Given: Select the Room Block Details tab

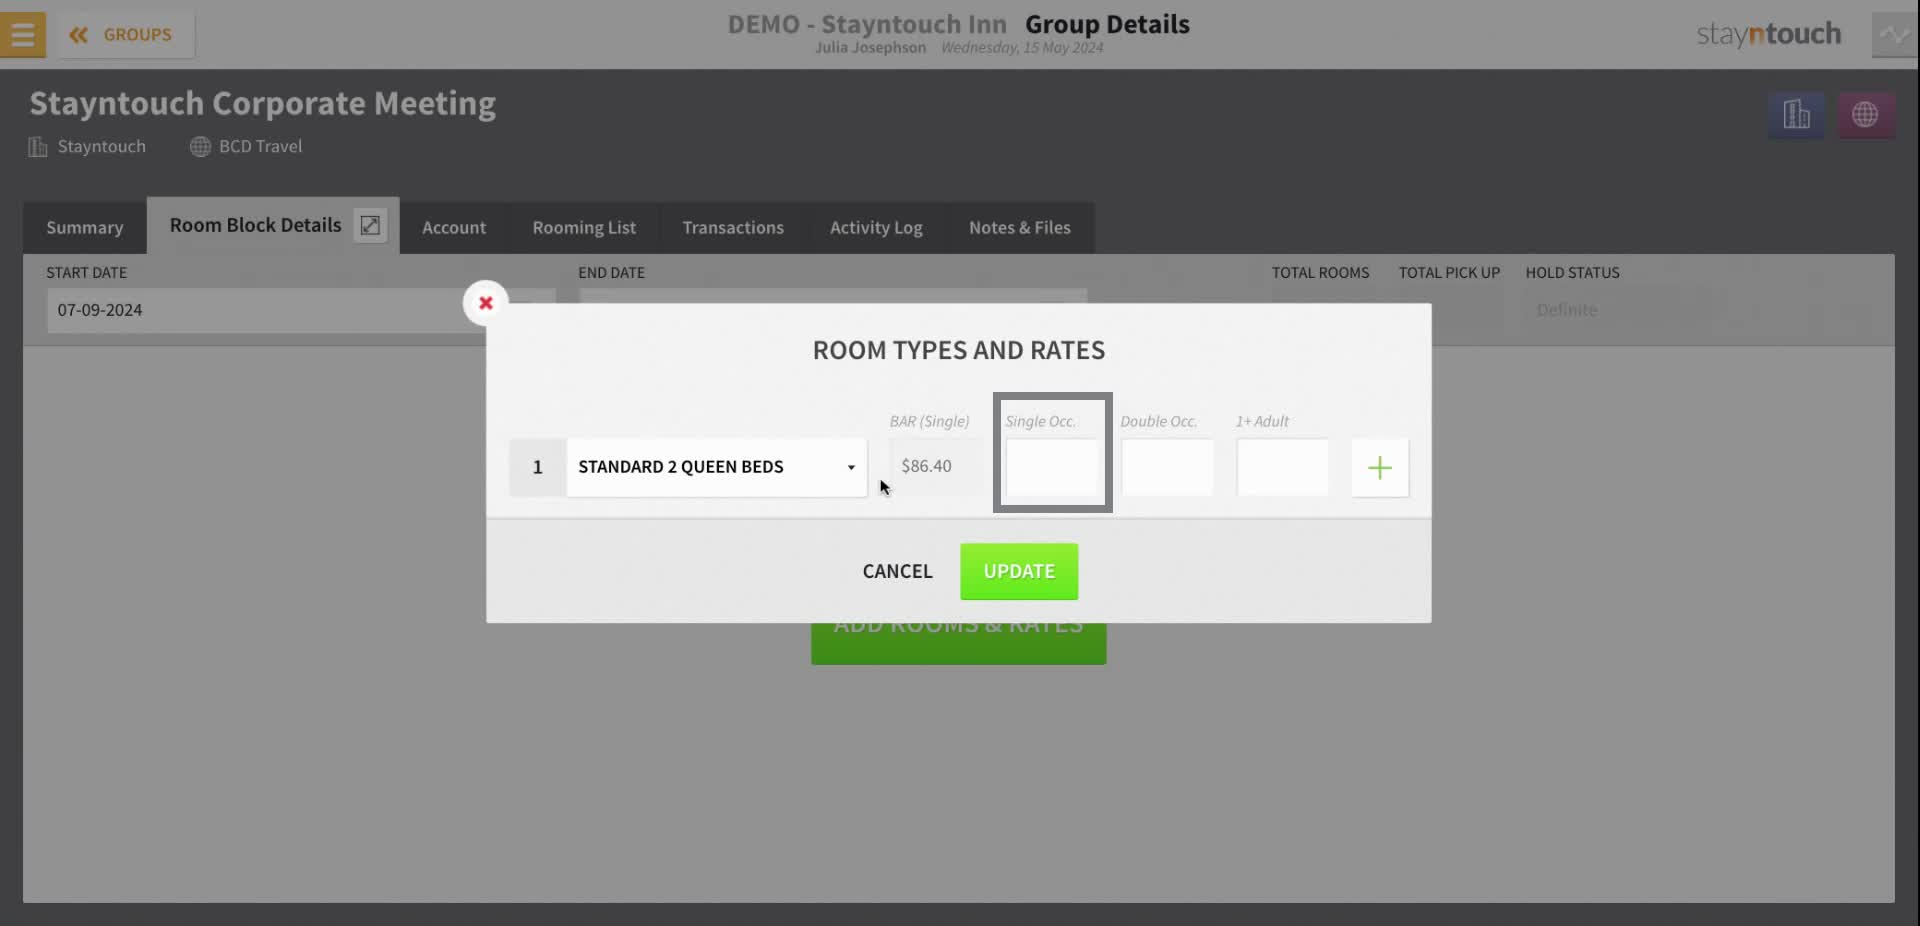Looking at the screenshot, I should (x=255, y=225).
